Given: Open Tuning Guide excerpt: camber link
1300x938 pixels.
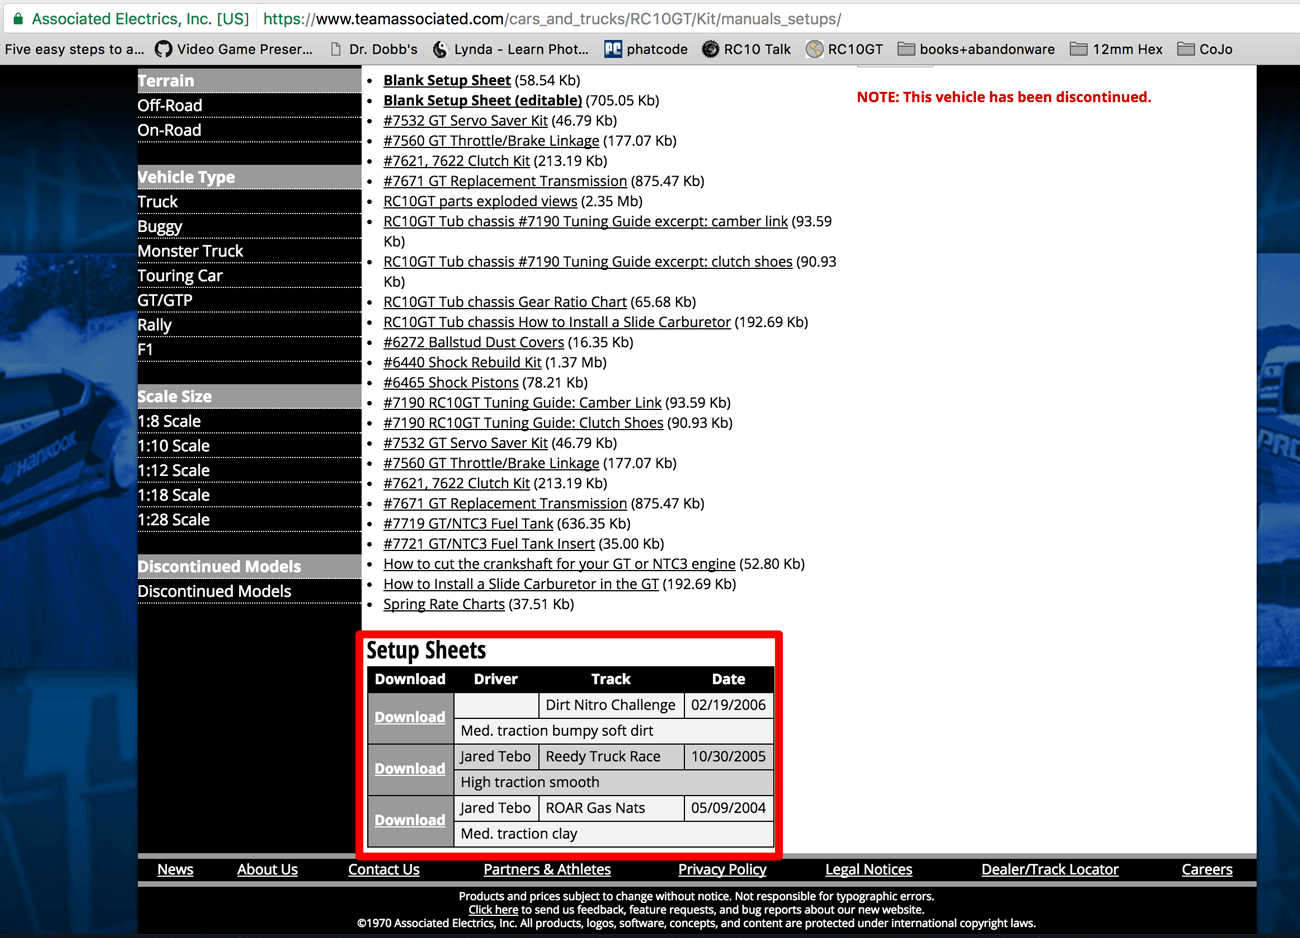Looking at the screenshot, I should (x=586, y=221).
